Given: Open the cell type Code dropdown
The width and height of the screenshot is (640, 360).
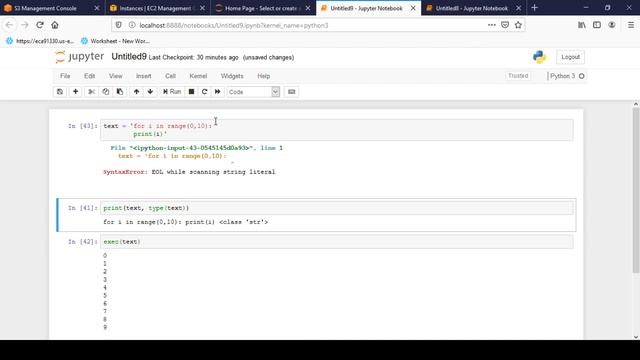Looking at the screenshot, I should [x=253, y=92].
